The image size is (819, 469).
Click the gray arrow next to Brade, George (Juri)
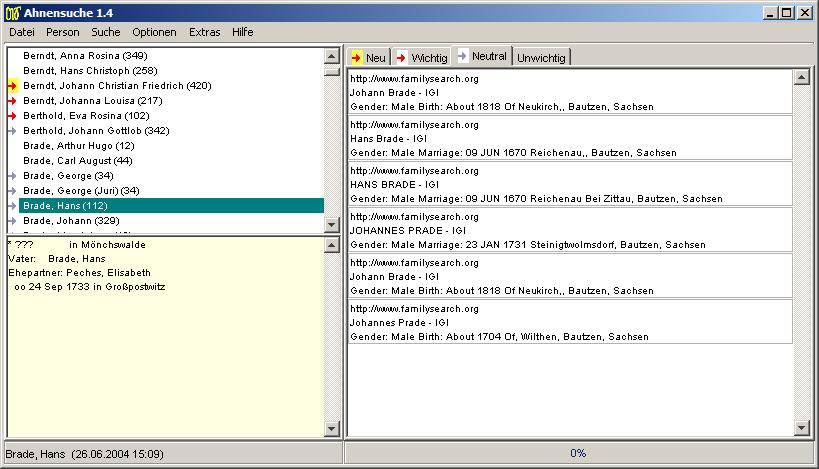(13, 191)
